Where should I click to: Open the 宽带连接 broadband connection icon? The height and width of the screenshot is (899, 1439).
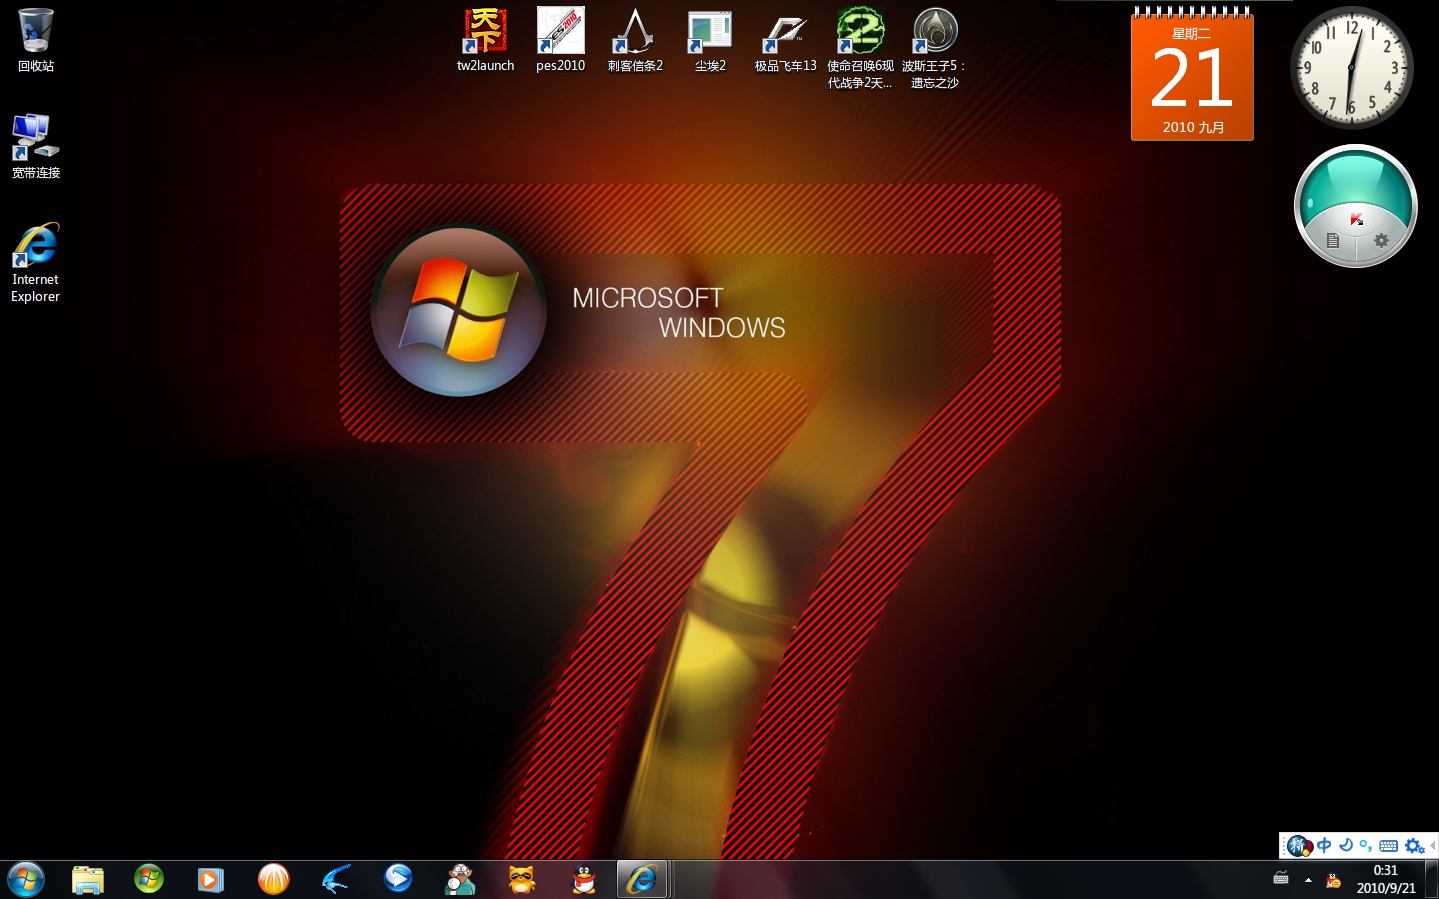pyautogui.click(x=35, y=145)
